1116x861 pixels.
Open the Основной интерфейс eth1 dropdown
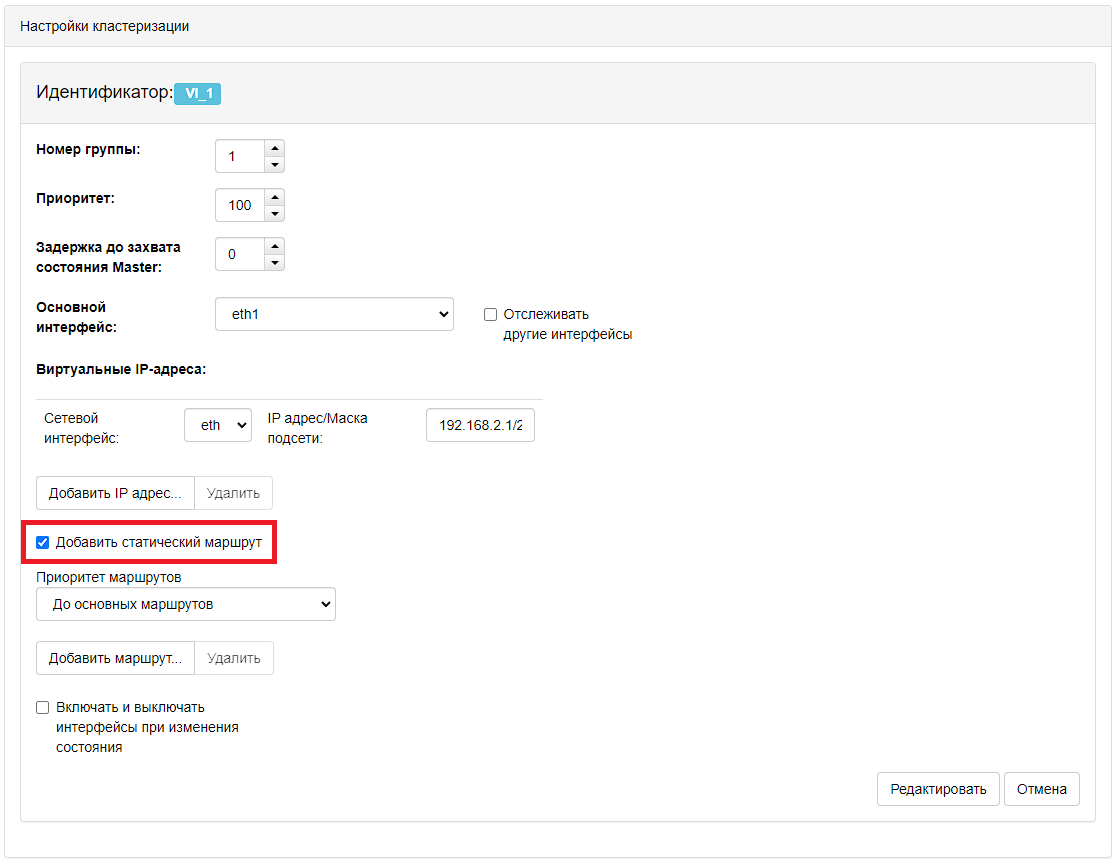pyautogui.click(x=334, y=314)
